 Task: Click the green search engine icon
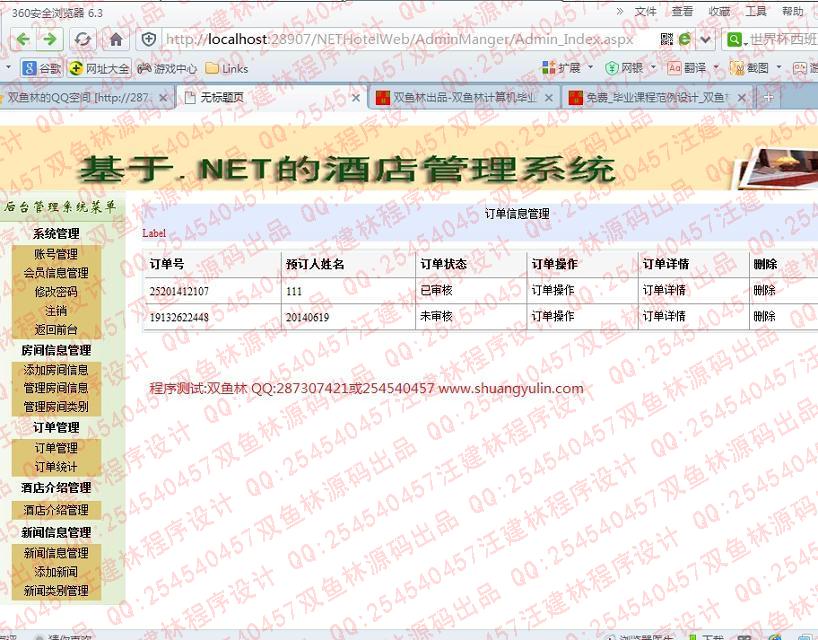point(734,40)
